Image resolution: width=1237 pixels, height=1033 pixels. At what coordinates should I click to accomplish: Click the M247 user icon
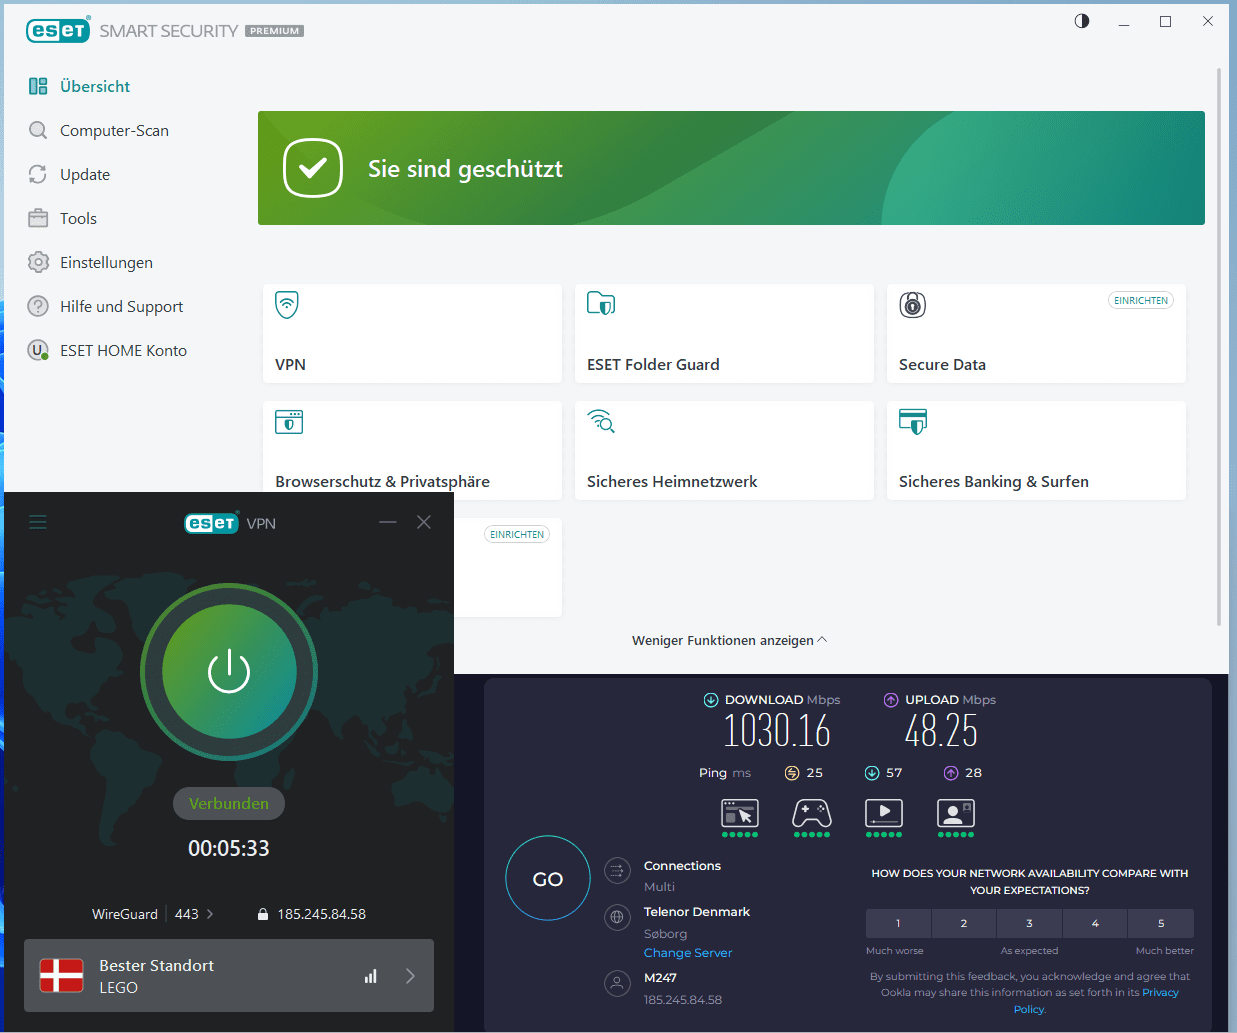[618, 983]
